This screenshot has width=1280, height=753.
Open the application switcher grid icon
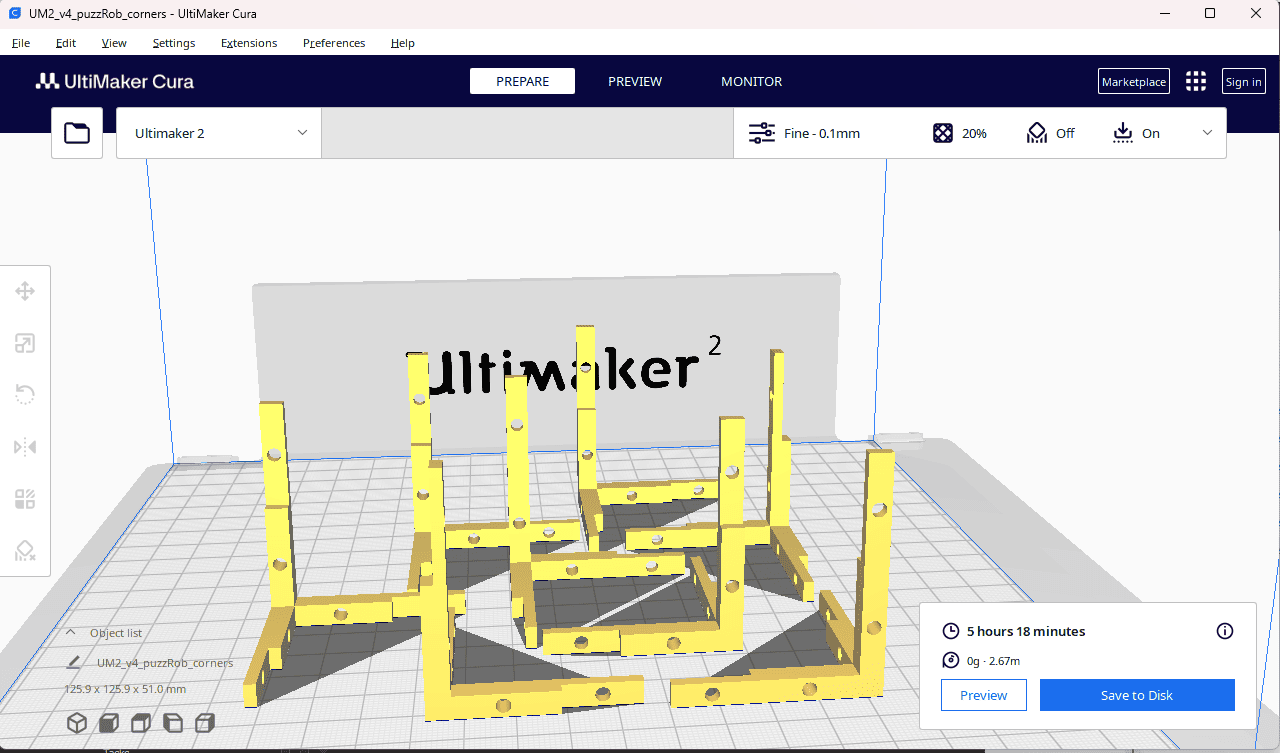[1195, 81]
